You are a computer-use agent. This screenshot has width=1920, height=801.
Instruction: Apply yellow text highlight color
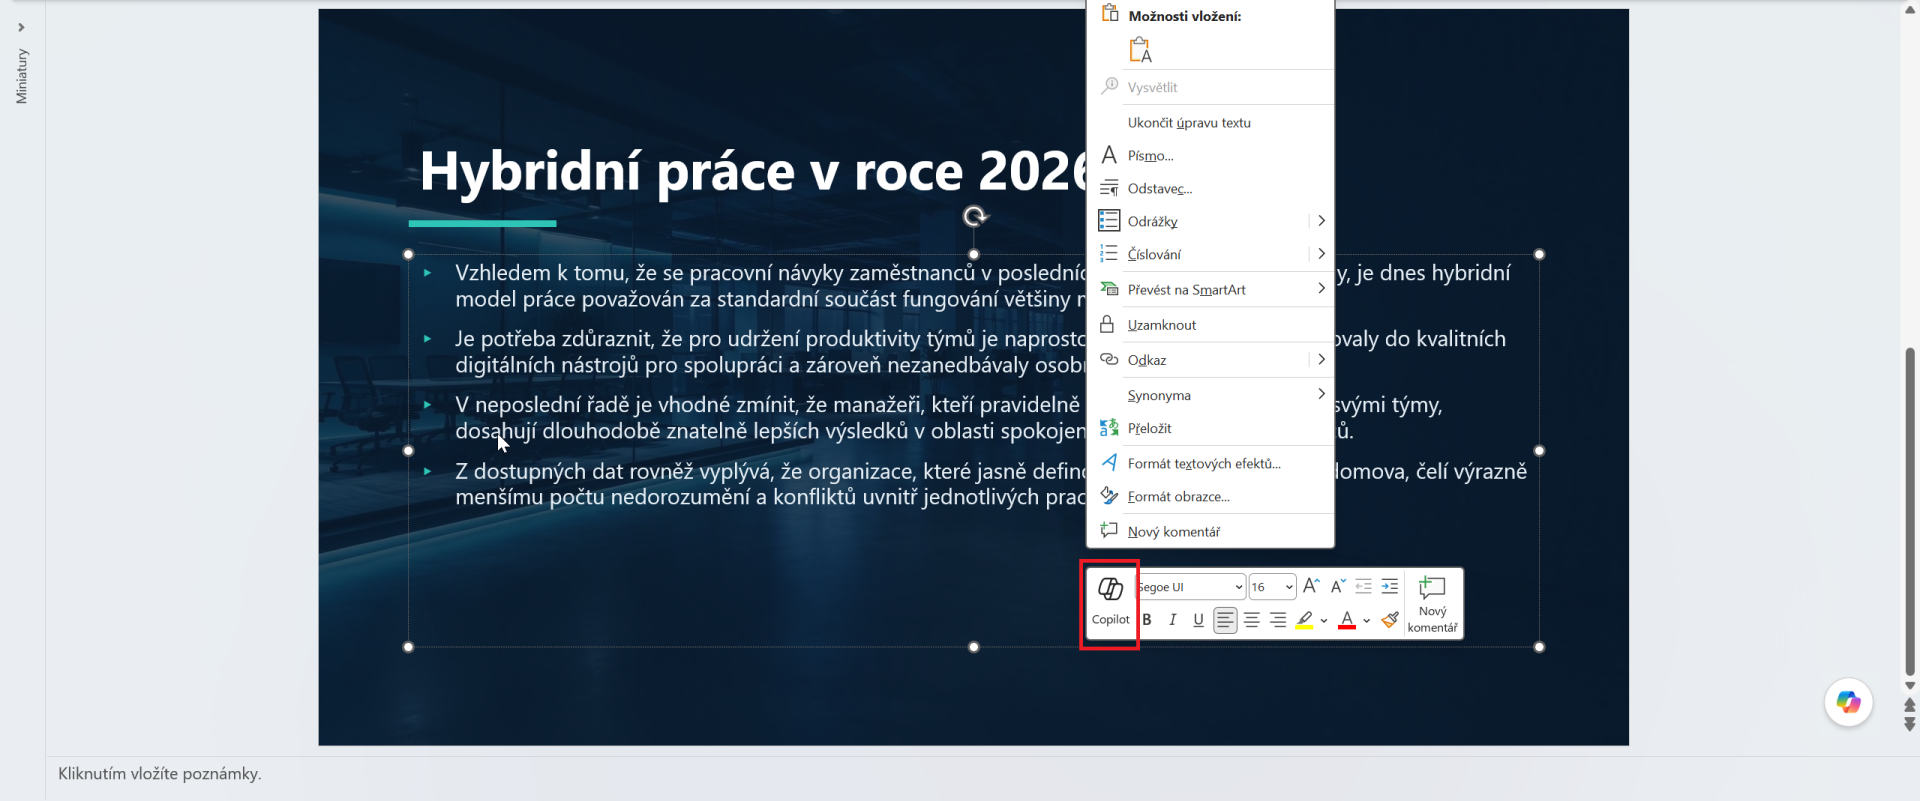(x=1305, y=620)
